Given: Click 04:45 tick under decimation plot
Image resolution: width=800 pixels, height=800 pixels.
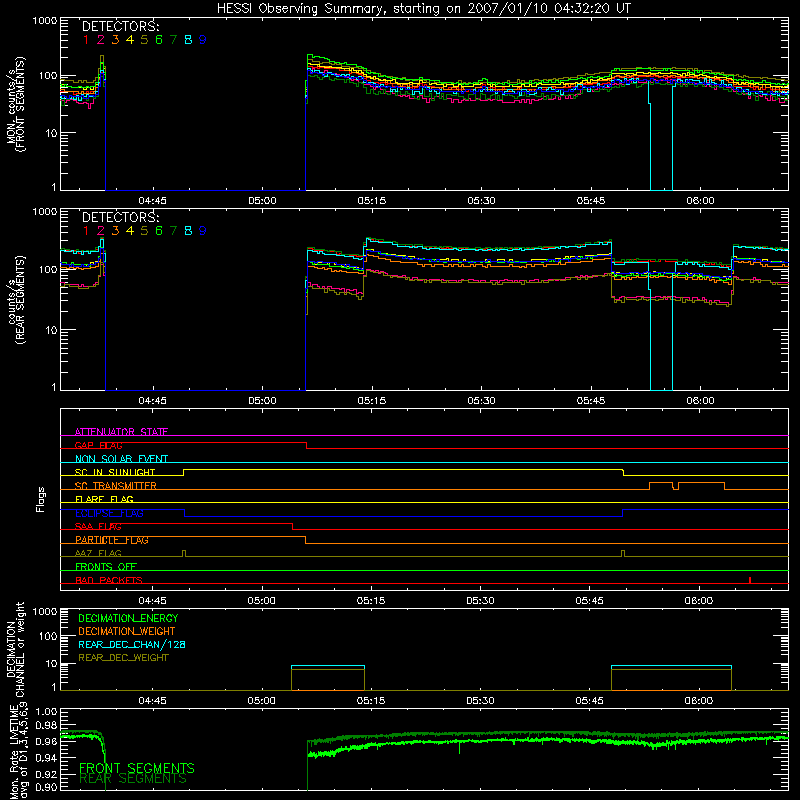Looking at the screenshot, I should pos(152,701).
